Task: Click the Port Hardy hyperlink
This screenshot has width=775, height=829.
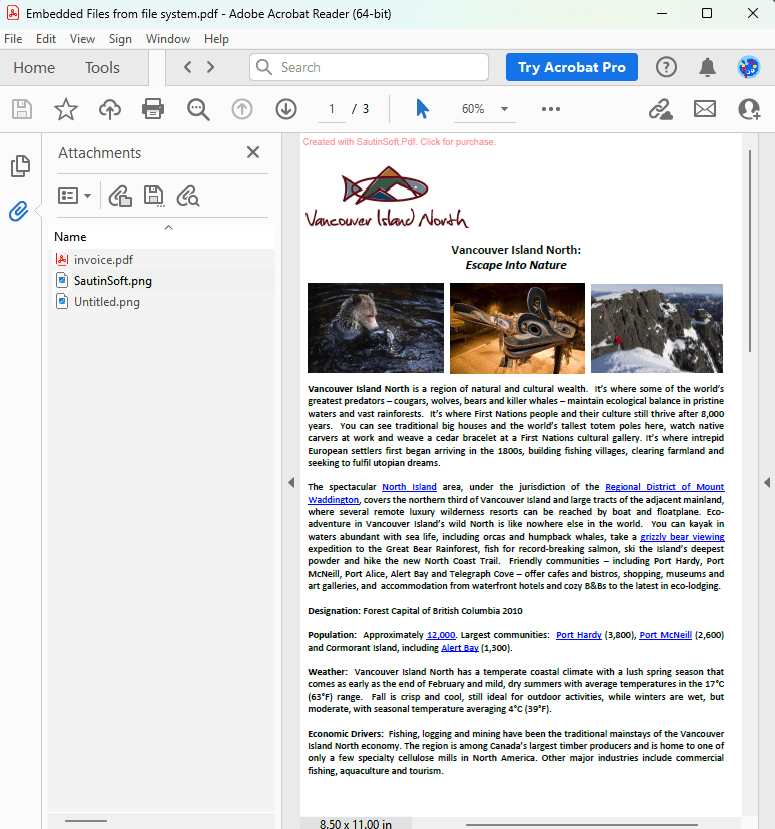Action: tap(578, 635)
